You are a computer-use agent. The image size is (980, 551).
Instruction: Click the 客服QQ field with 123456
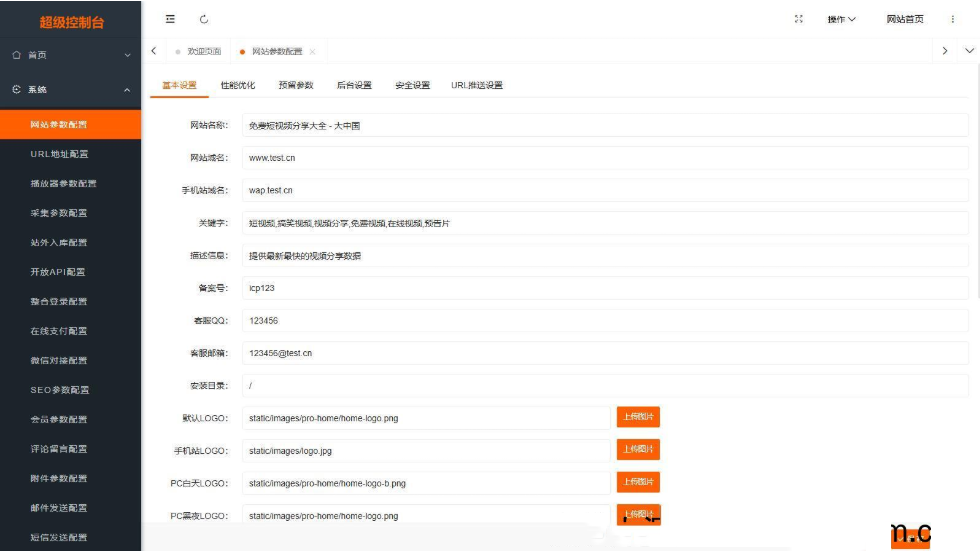point(605,320)
